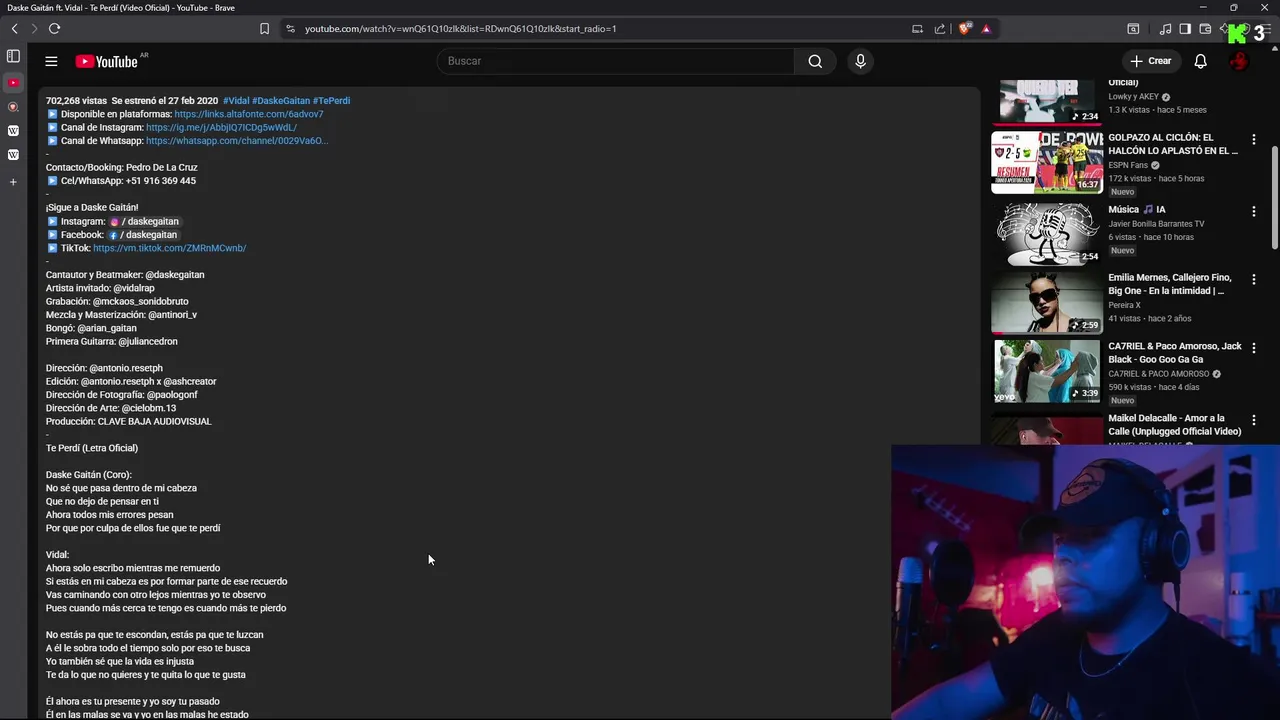Open the YouTube account avatar menu

coord(1239,61)
